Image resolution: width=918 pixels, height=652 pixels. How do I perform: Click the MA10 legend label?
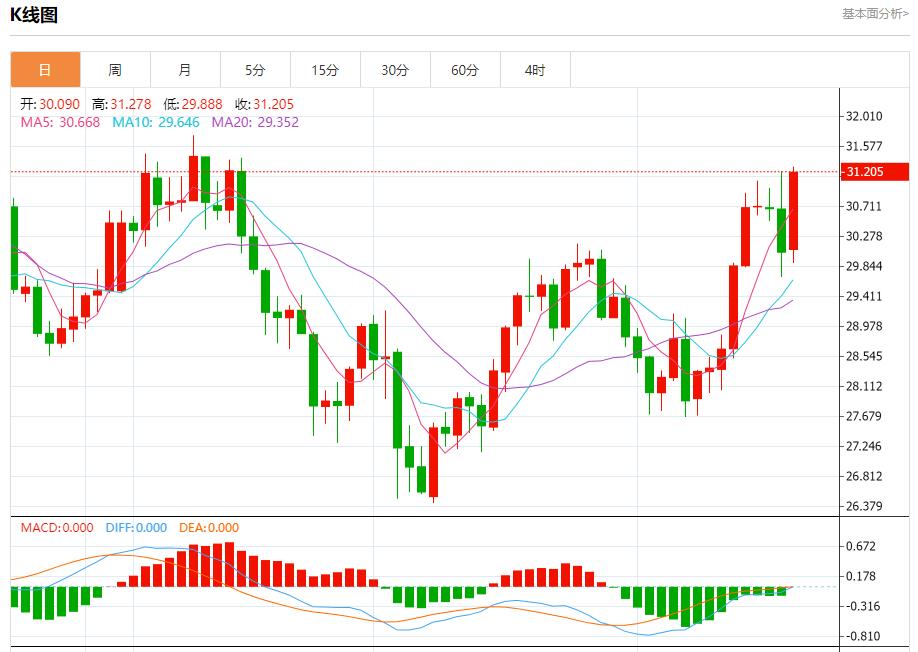[x=155, y=122]
